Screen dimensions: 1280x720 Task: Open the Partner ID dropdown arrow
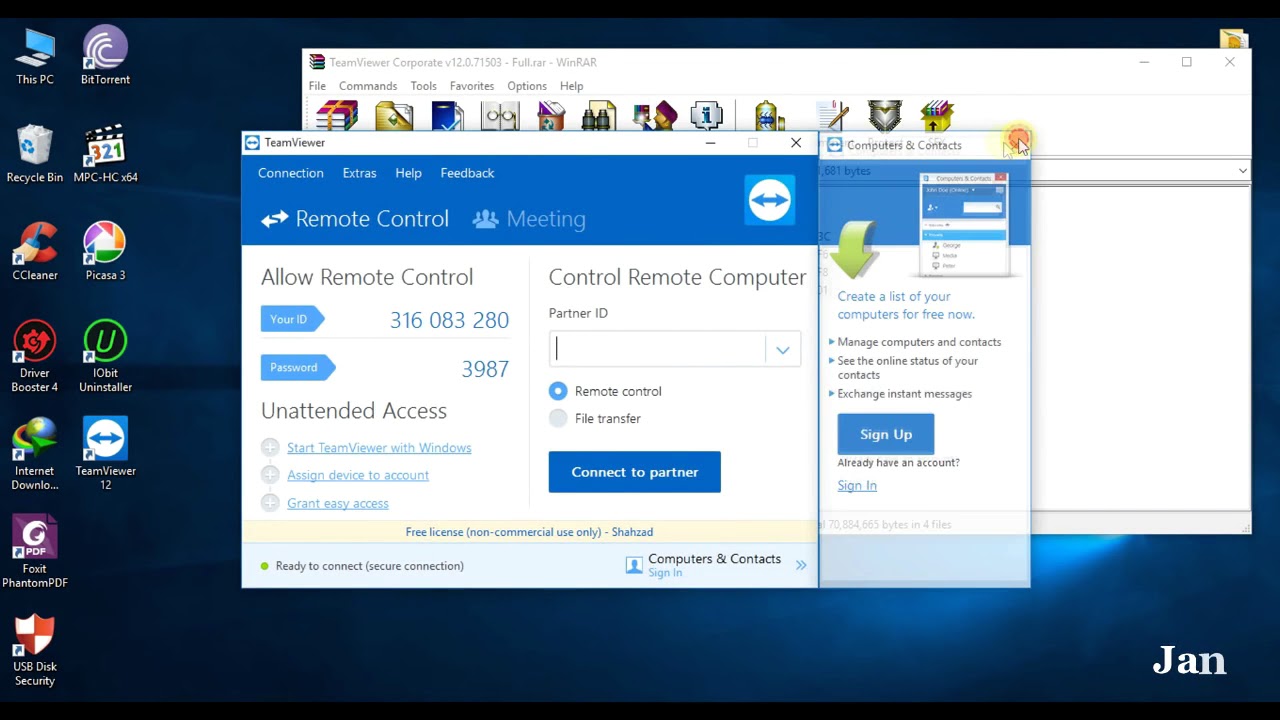(x=783, y=349)
